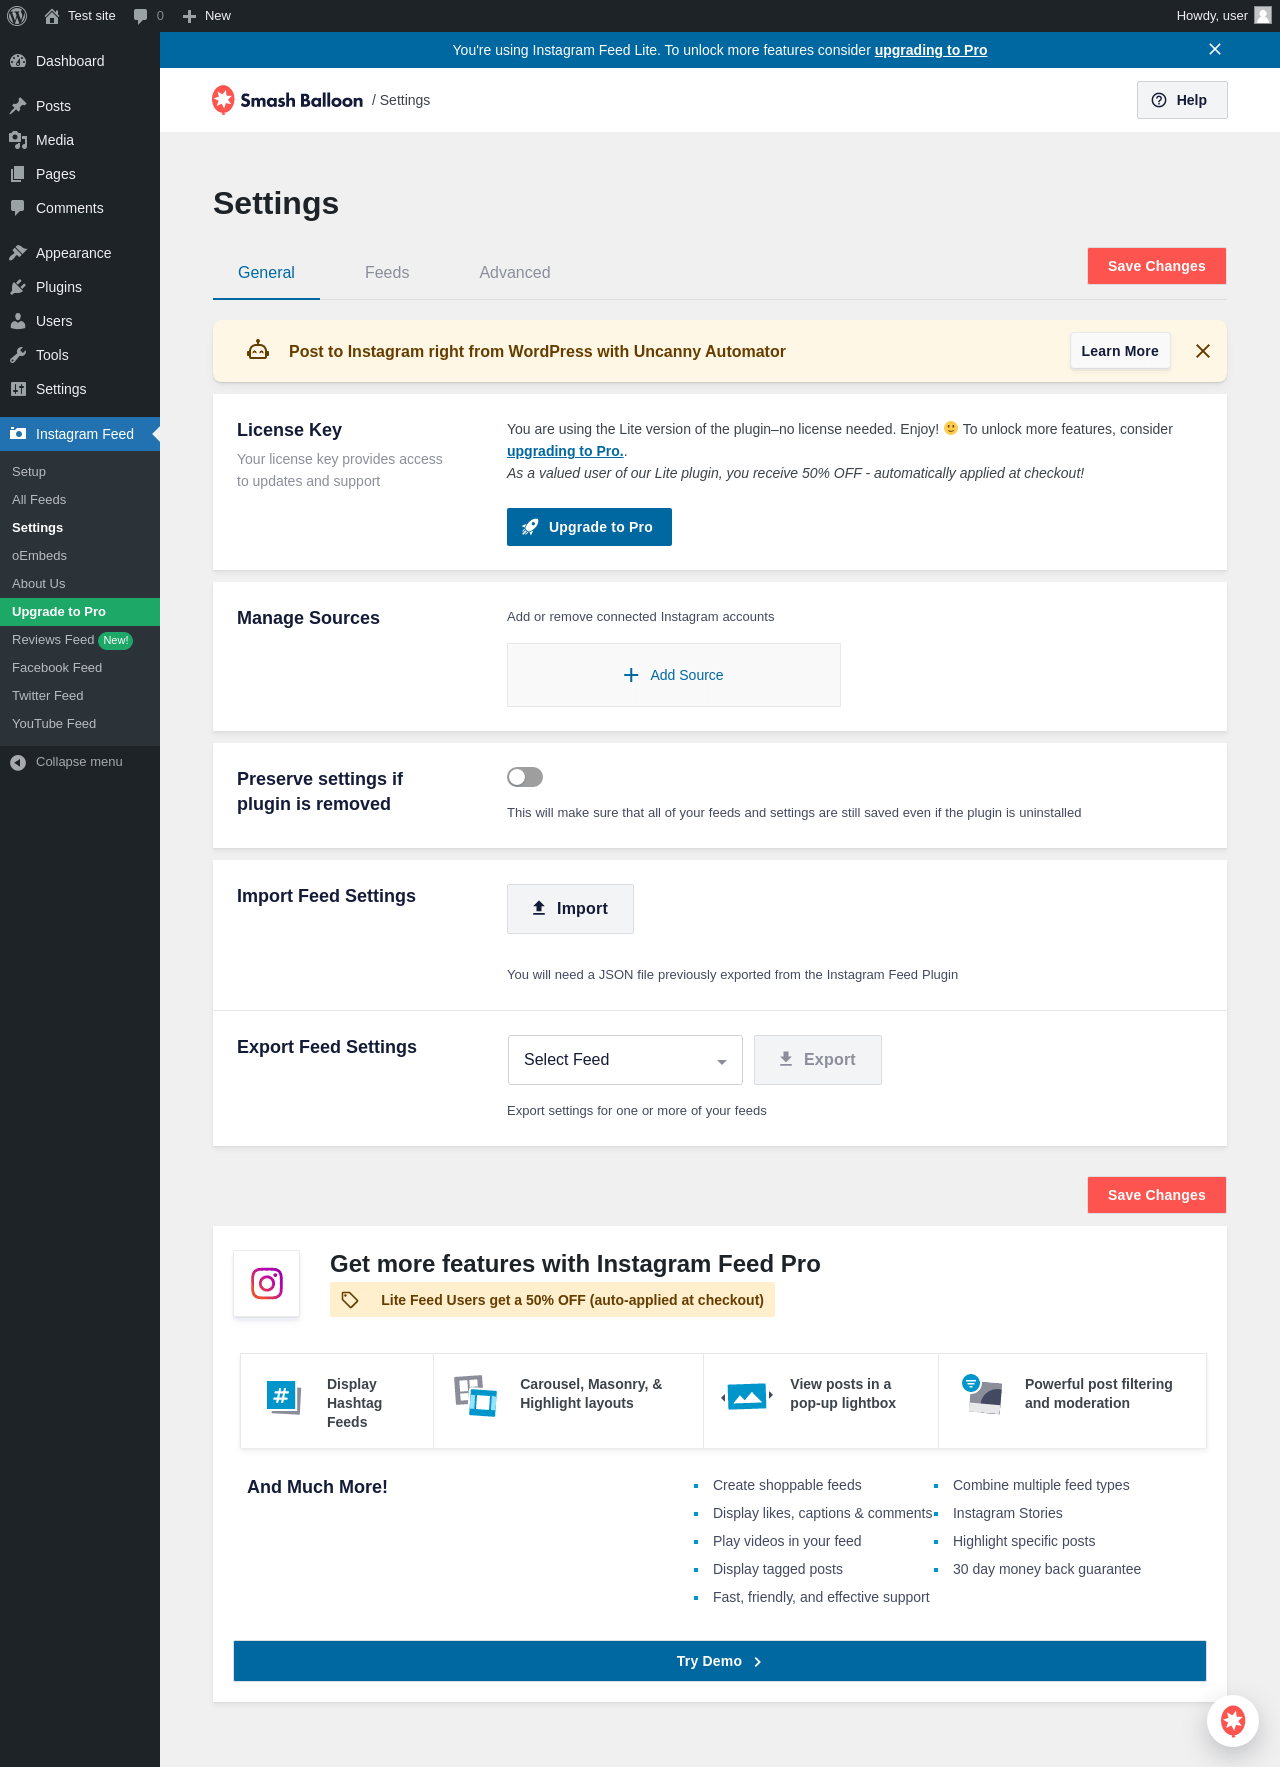Click the Instagram logo in Pro section

coord(267,1283)
